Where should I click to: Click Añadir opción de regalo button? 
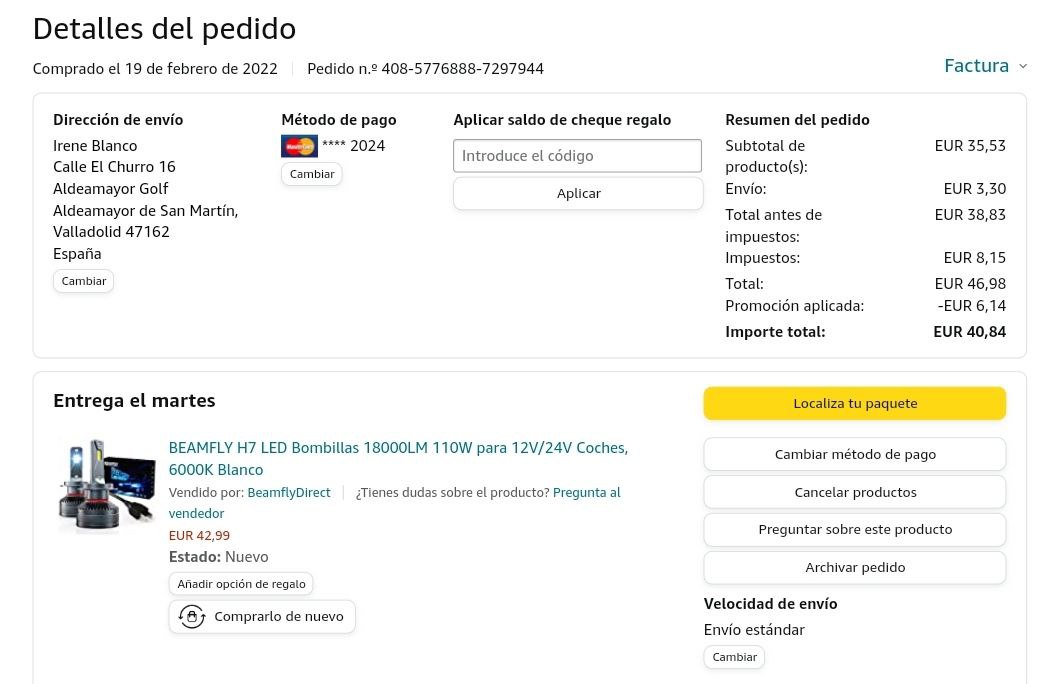241,584
